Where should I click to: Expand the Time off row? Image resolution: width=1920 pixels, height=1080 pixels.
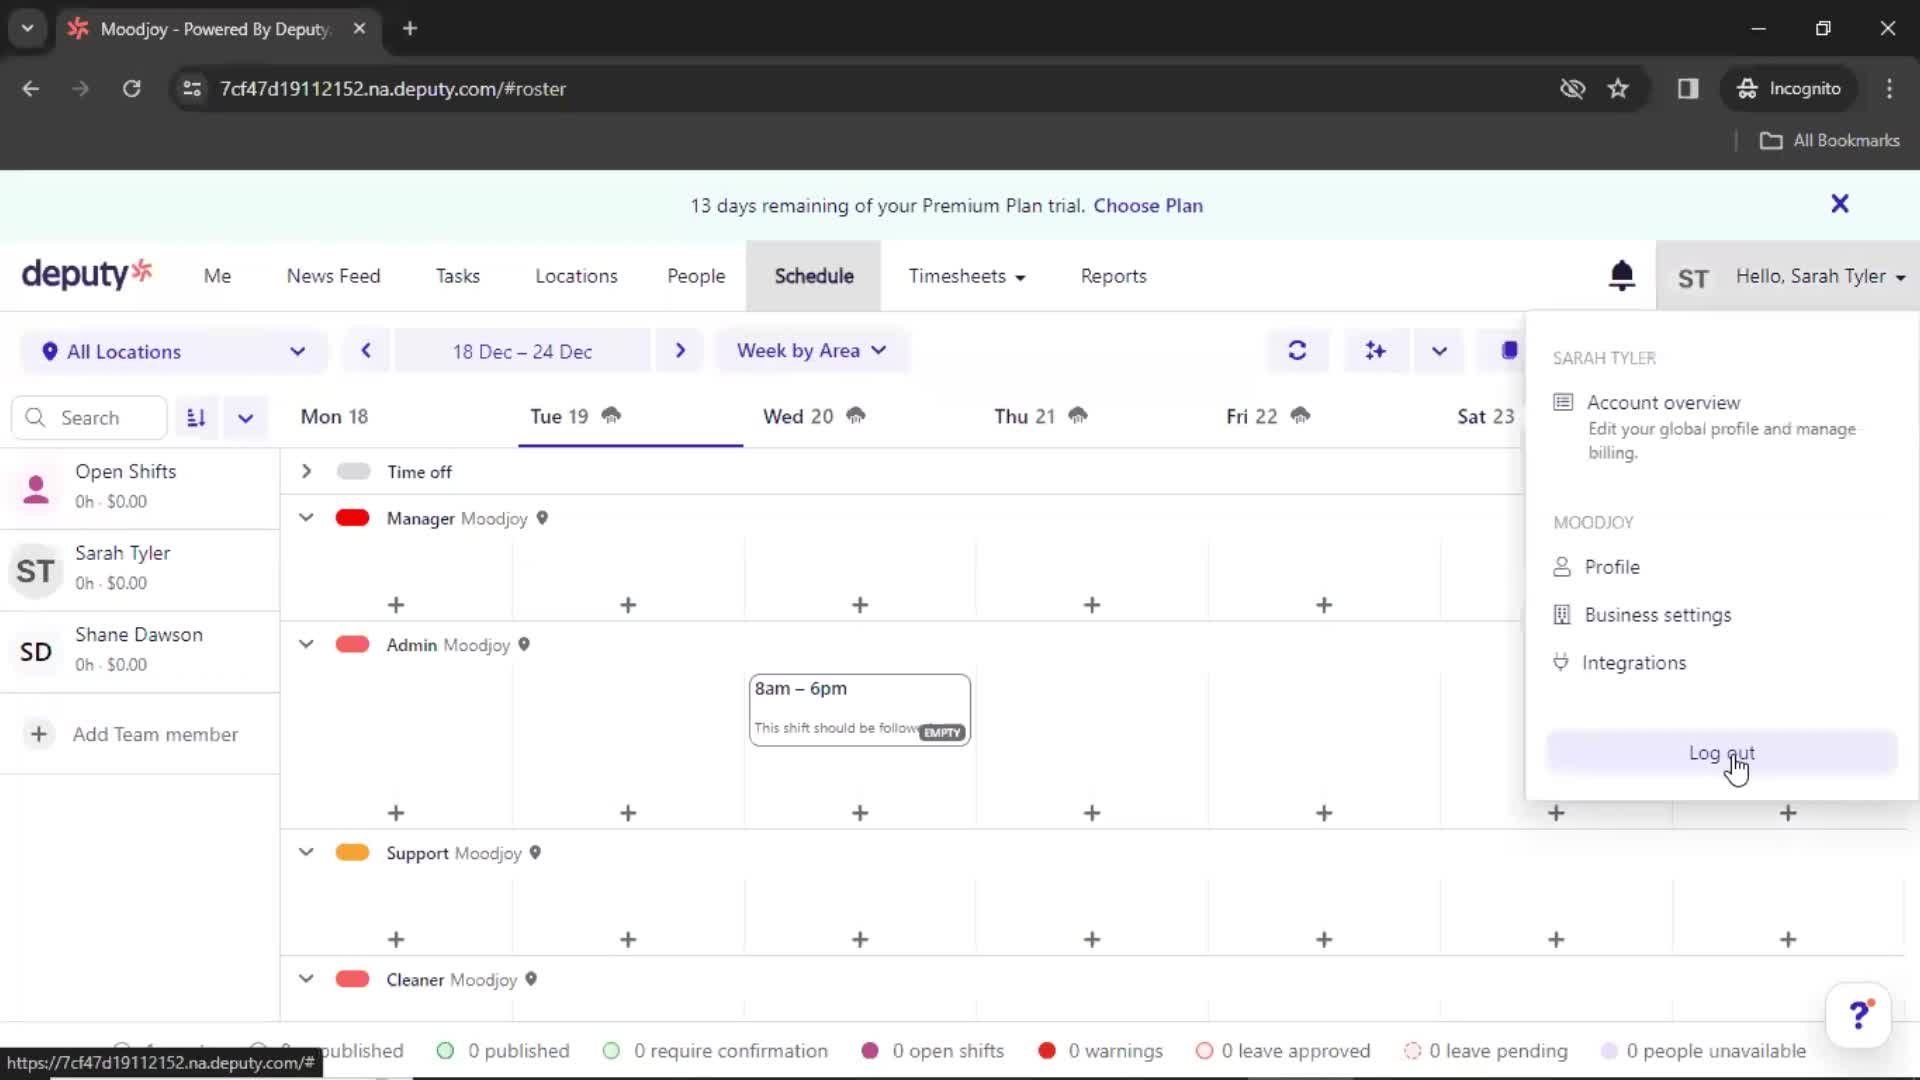click(x=306, y=471)
